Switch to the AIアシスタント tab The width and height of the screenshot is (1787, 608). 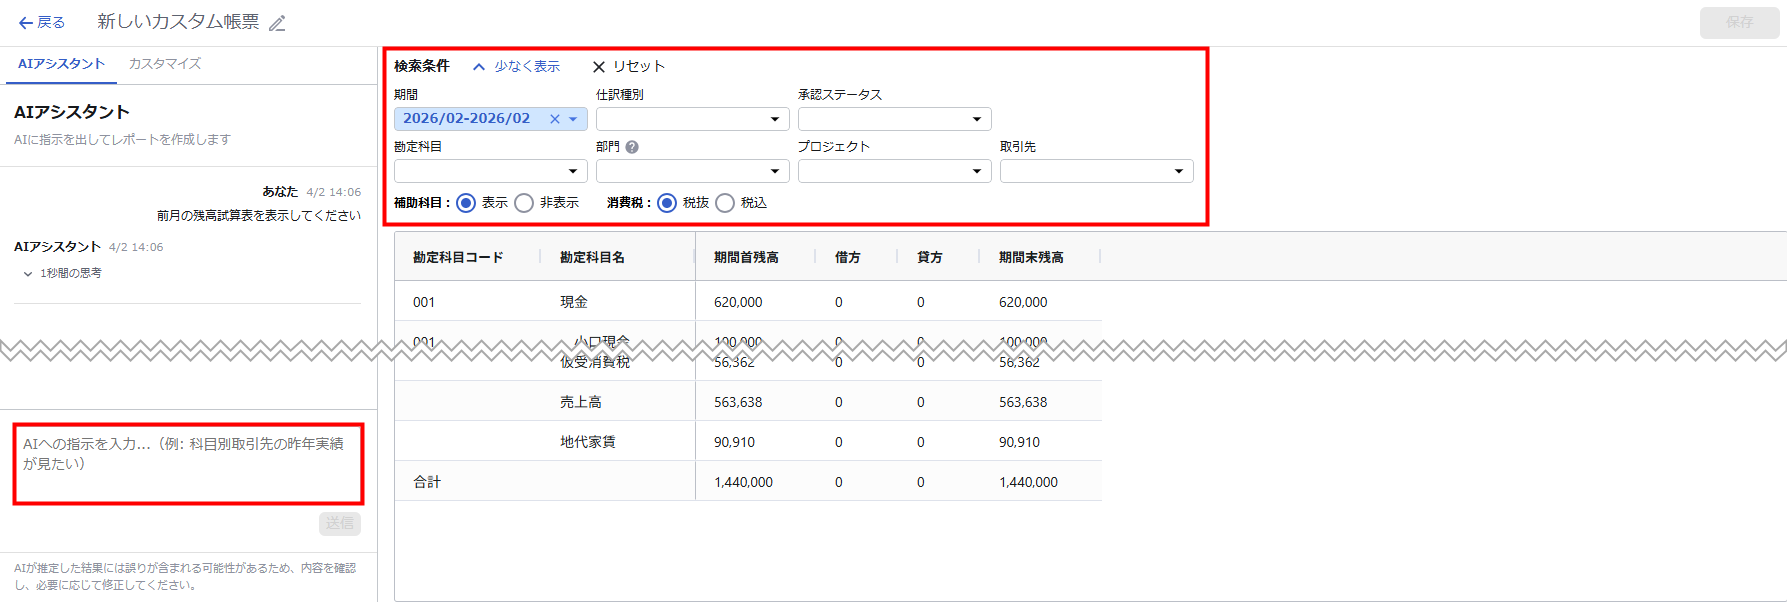[61, 64]
